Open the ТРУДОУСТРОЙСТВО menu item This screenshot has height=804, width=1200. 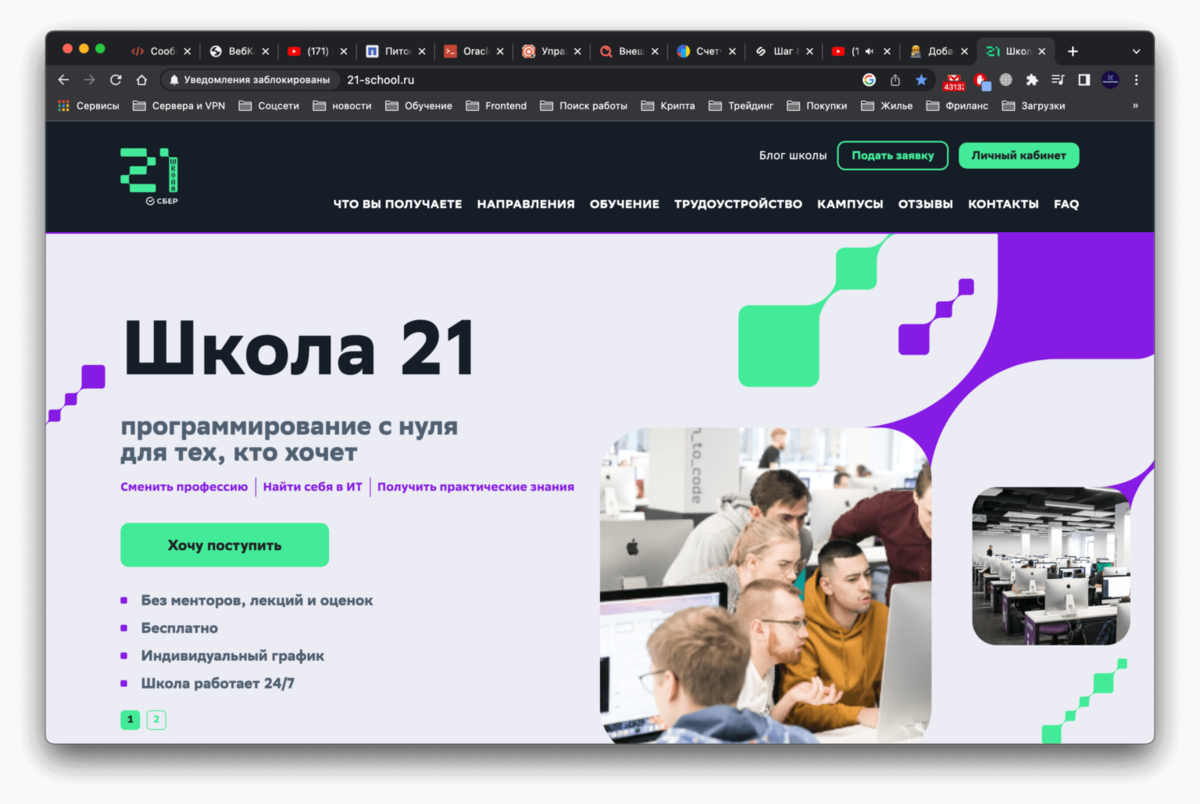coord(738,204)
